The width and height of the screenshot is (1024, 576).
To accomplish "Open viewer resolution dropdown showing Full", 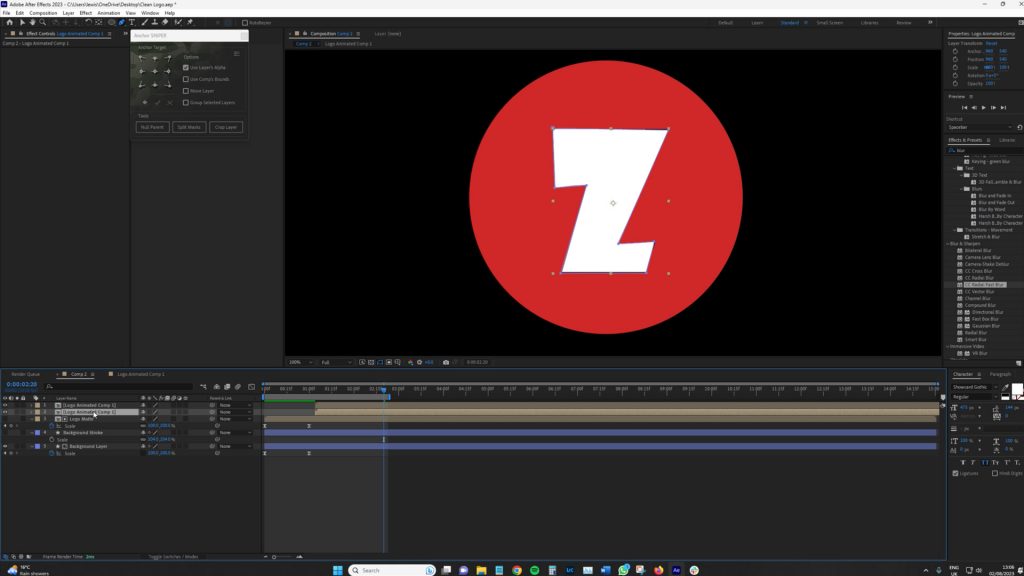I will pyautogui.click(x=336, y=362).
